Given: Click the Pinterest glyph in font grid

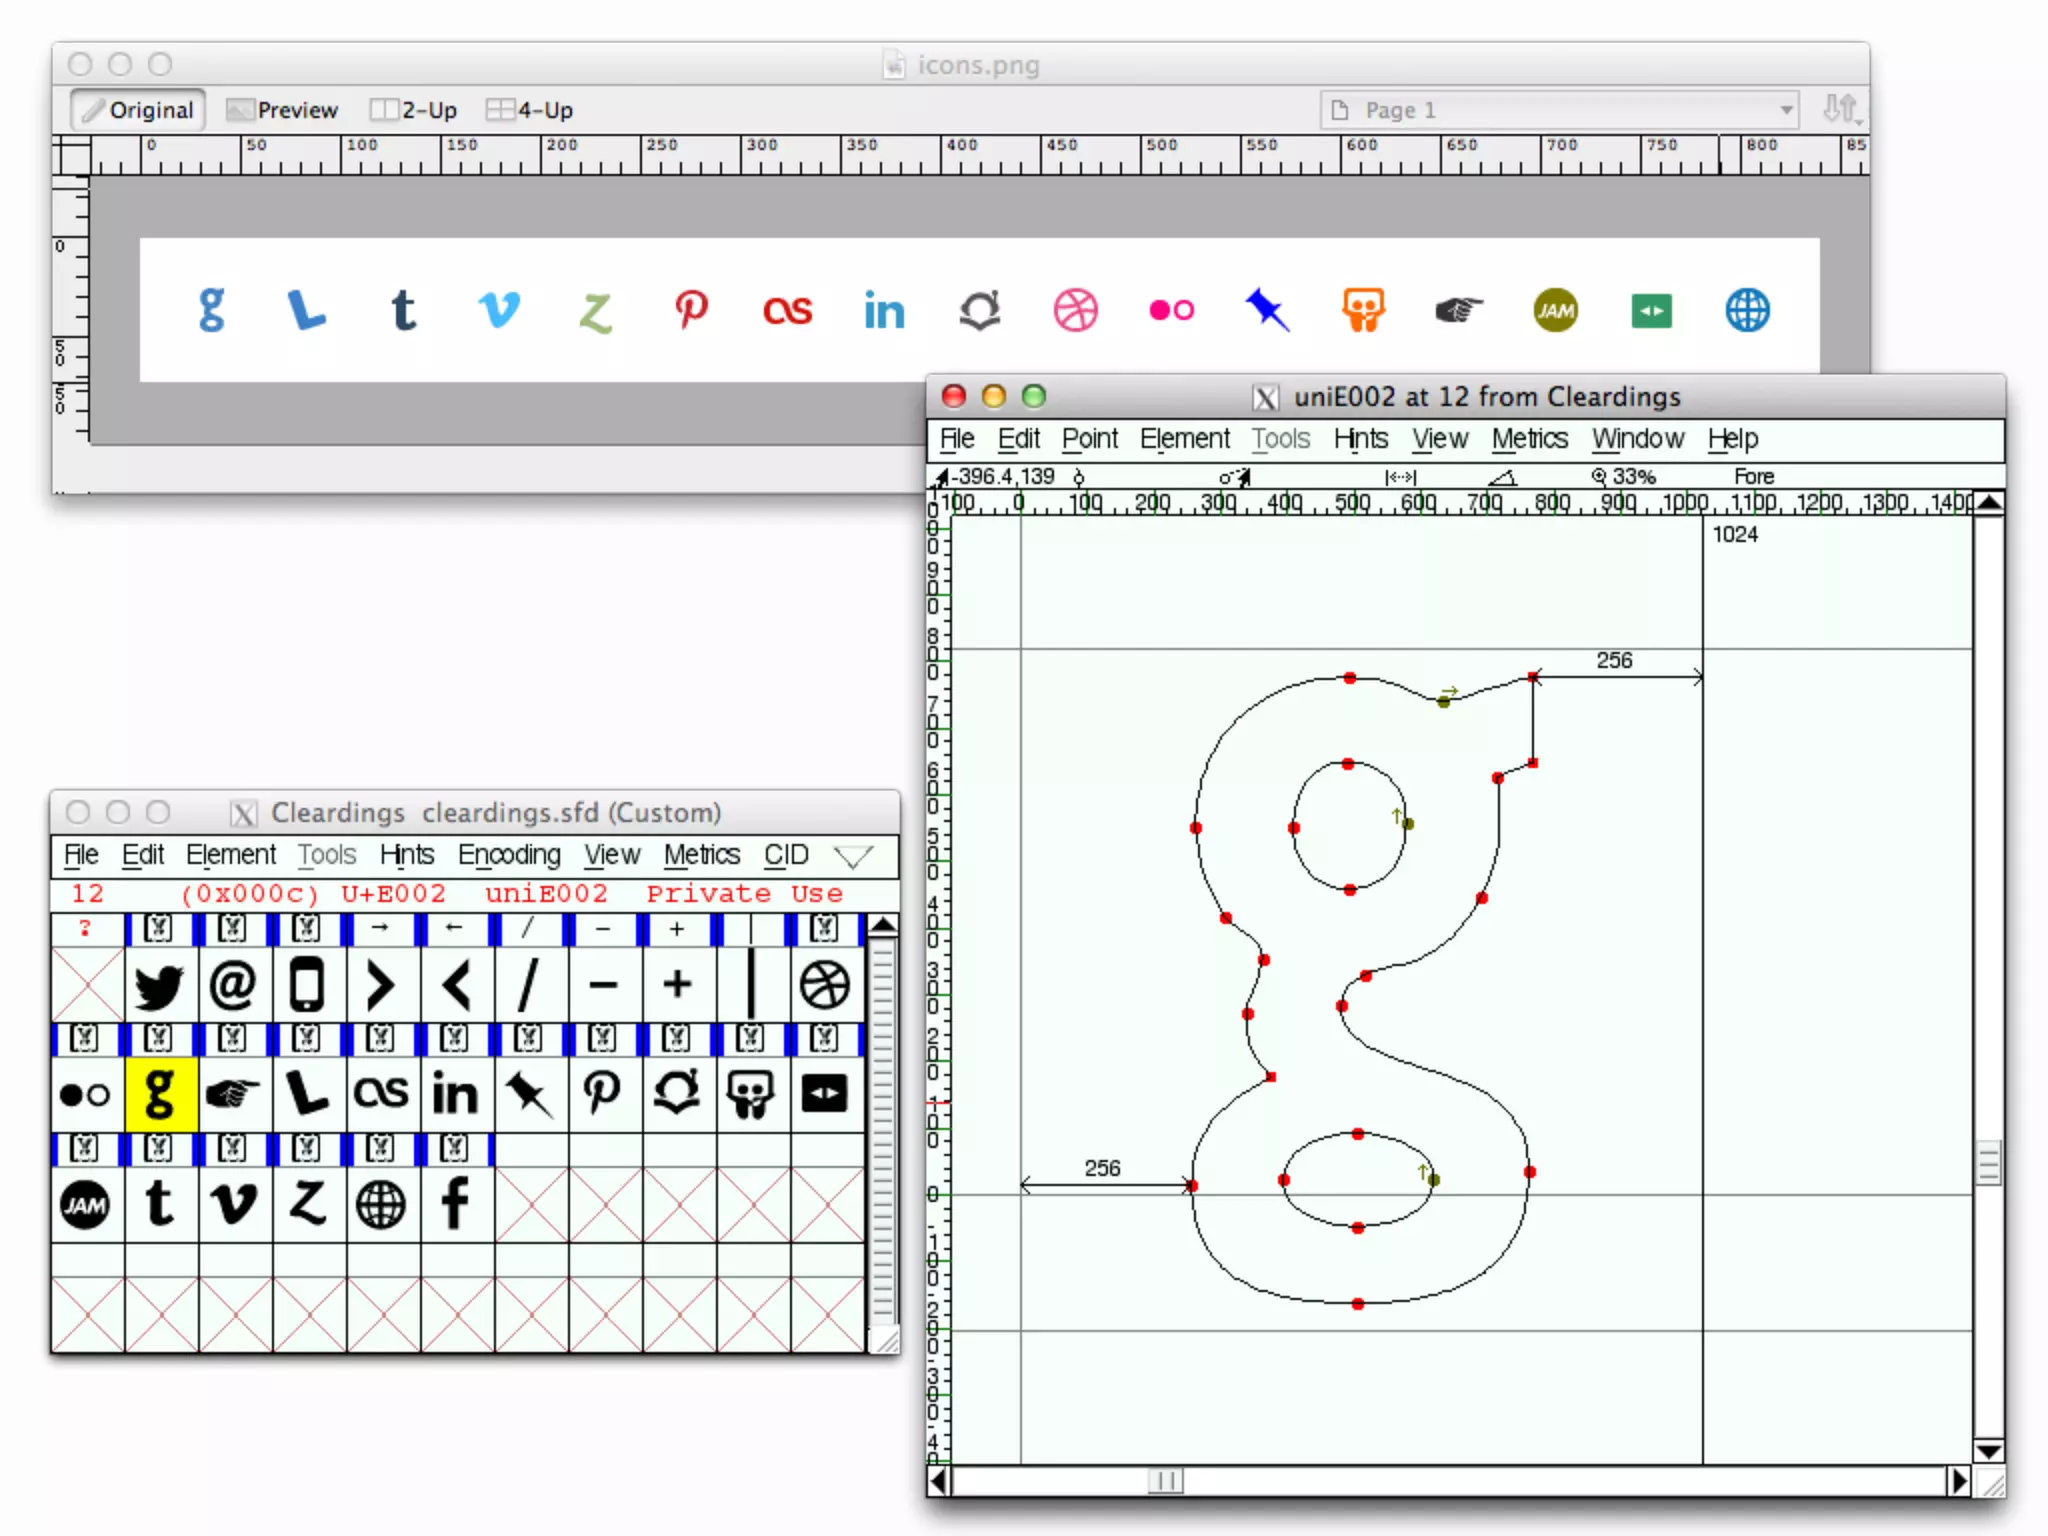Looking at the screenshot, I should pyautogui.click(x=602, y=1093).
